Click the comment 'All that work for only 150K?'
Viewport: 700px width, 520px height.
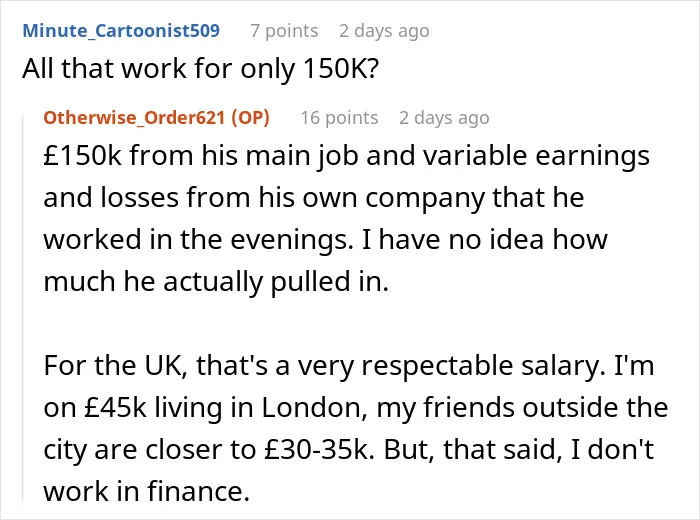tap(200, 69)
